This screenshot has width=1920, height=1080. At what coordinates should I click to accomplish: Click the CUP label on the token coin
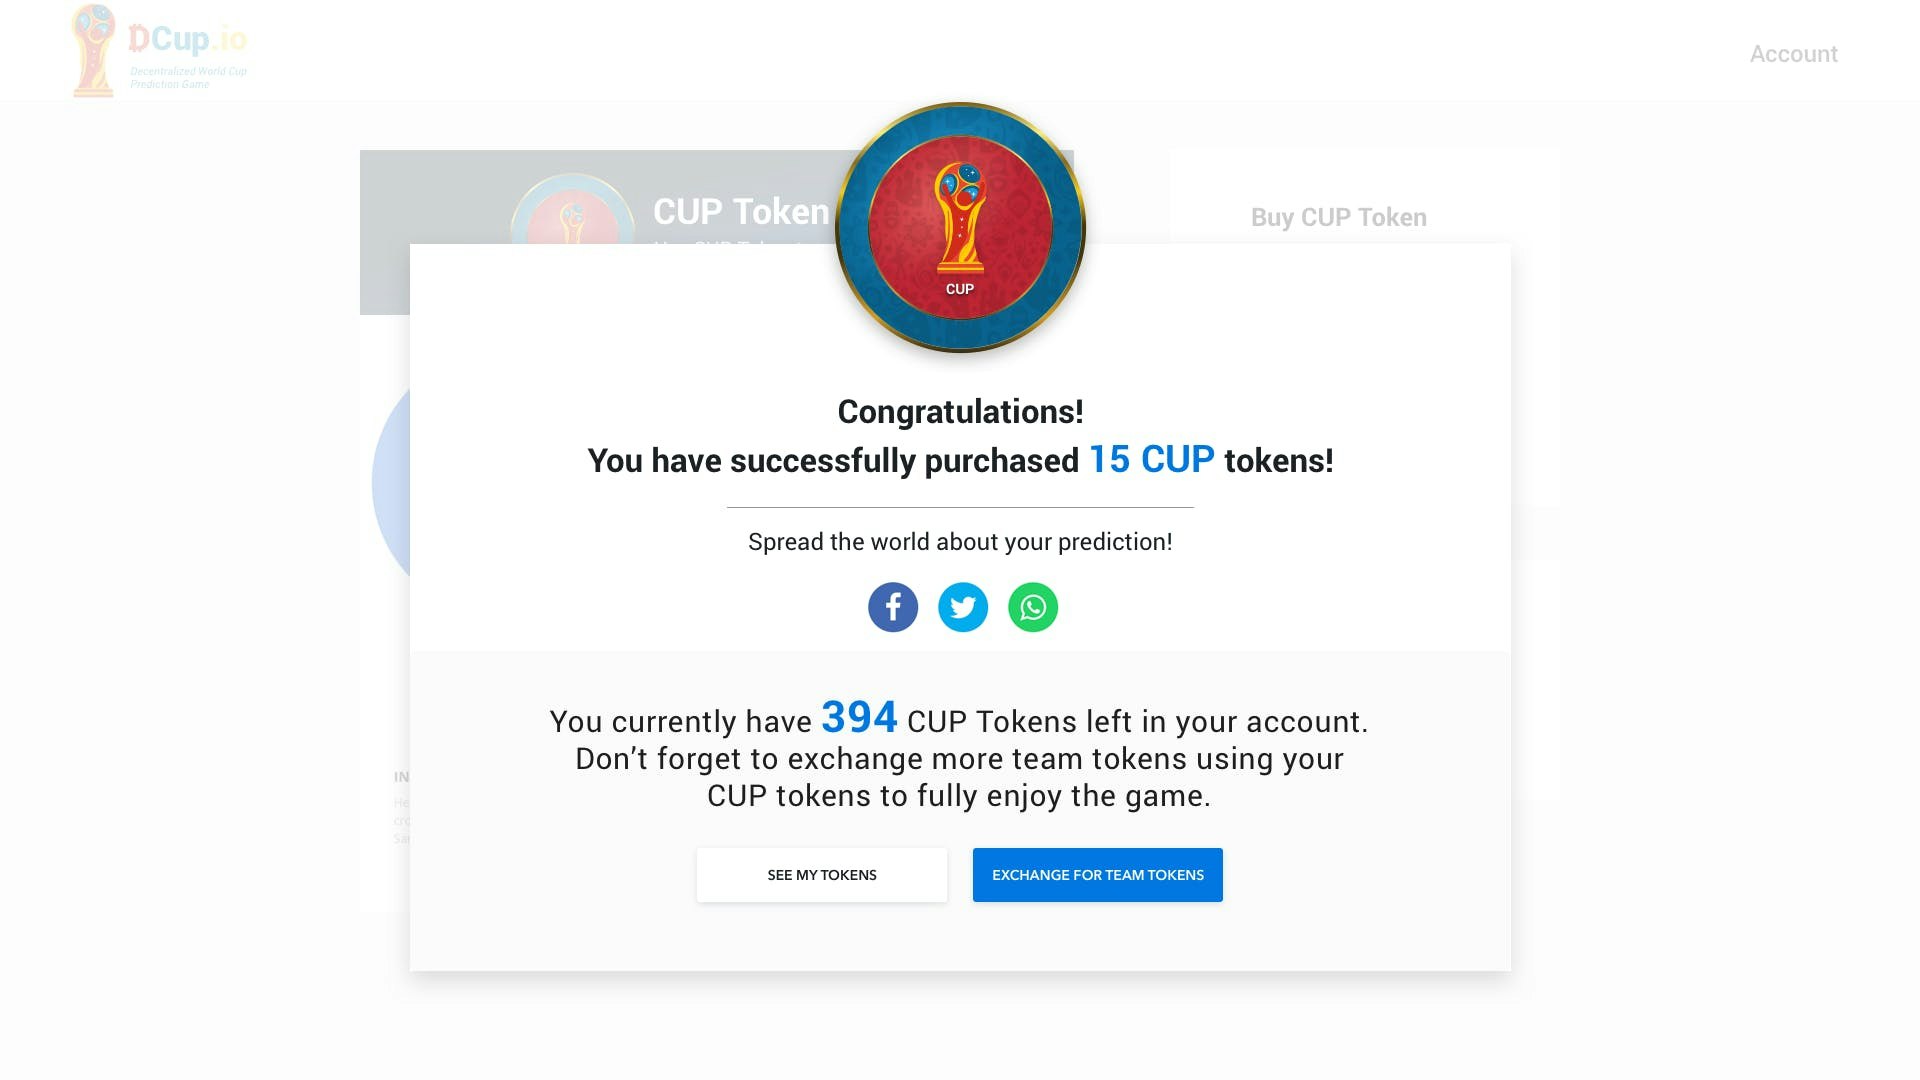(x=960, y=290)
